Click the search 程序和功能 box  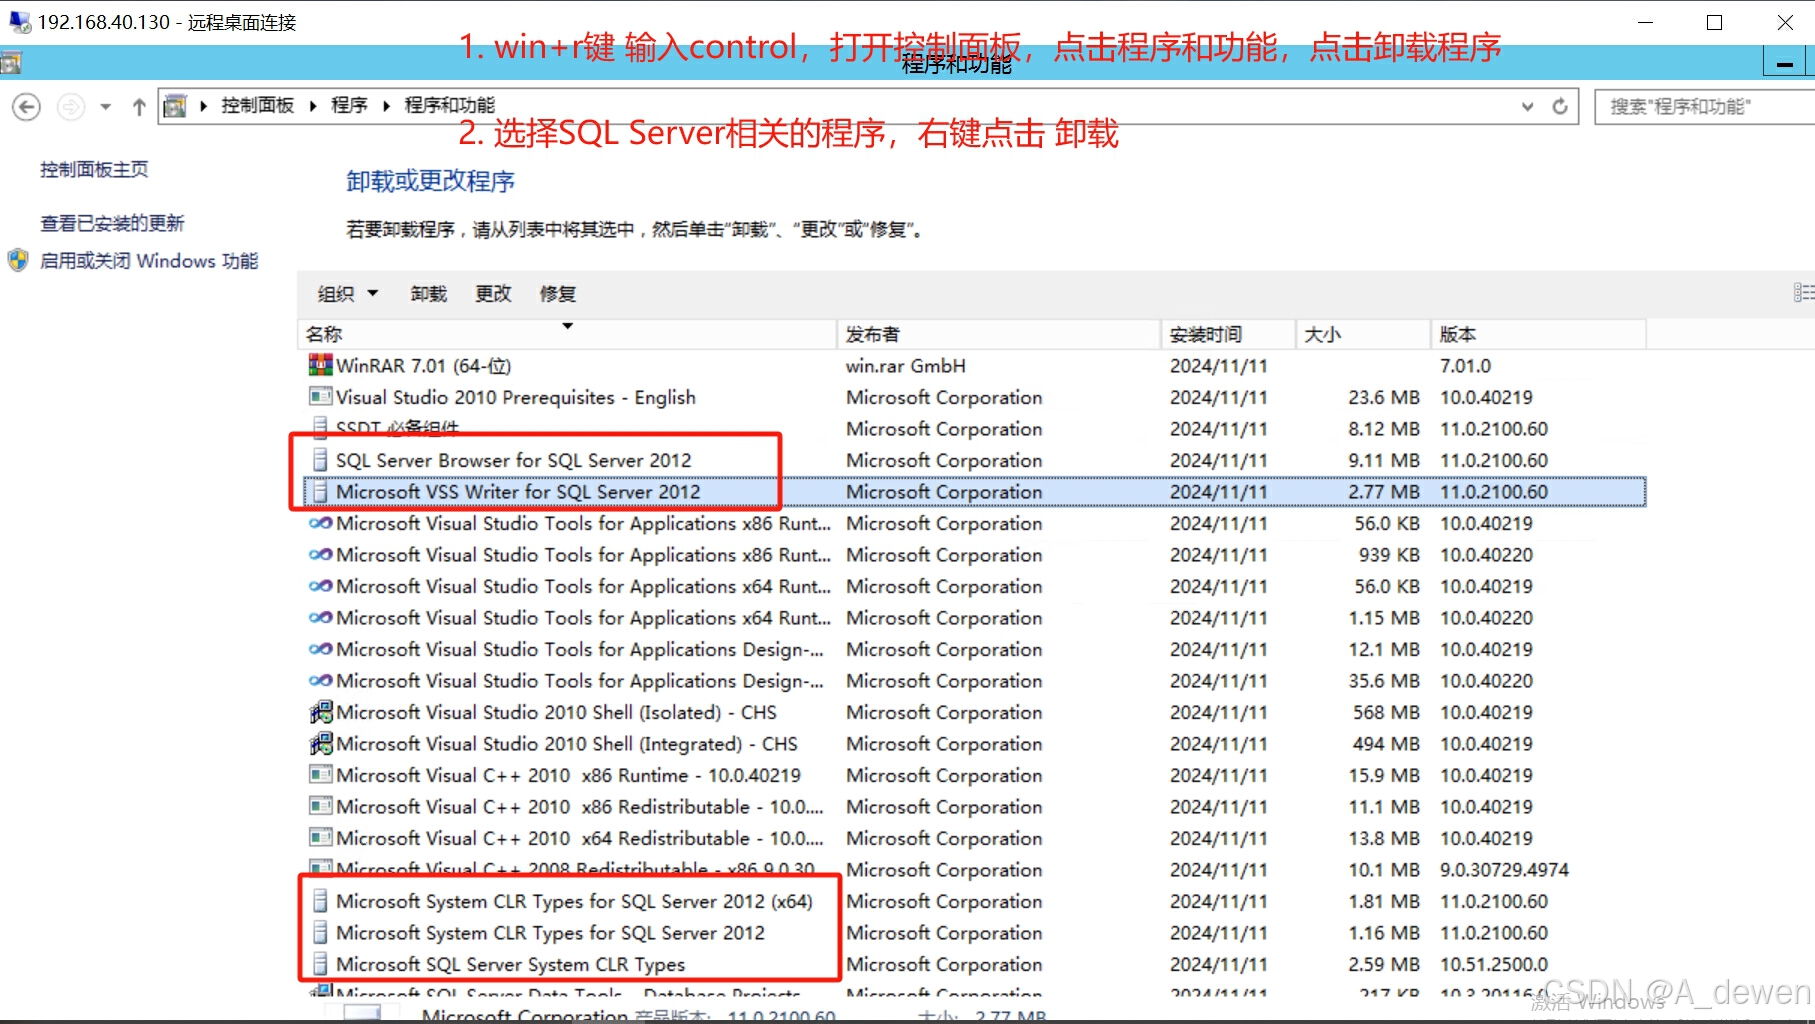1705,106
